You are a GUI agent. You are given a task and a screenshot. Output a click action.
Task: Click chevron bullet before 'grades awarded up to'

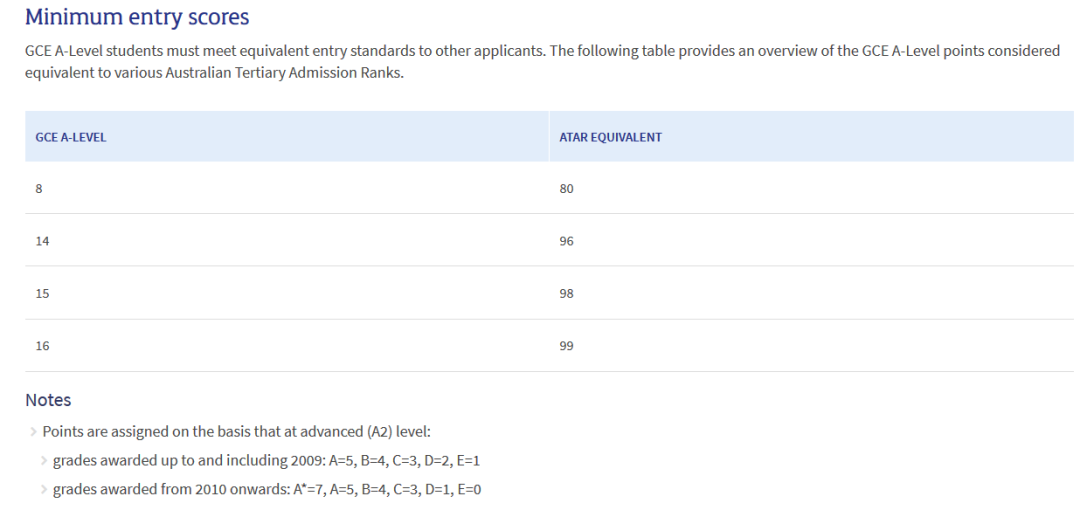coord(44,461)
